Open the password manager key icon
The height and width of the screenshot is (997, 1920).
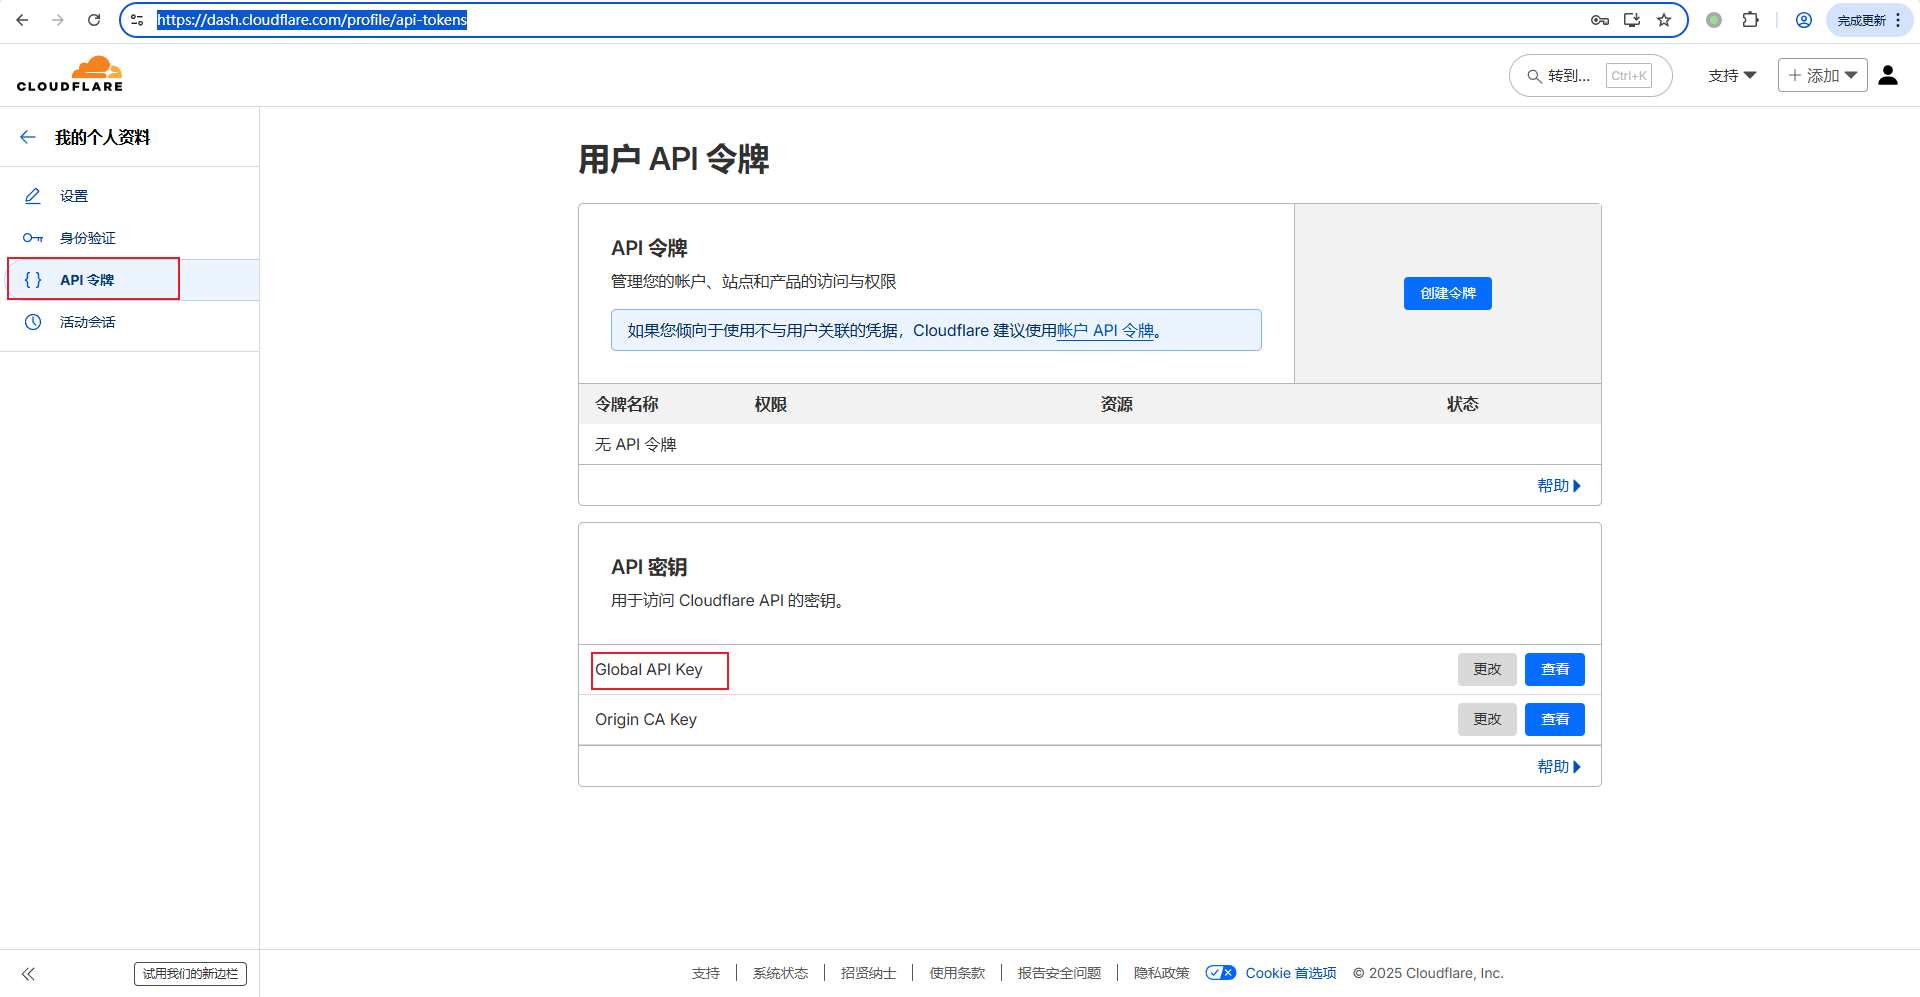point(1599,20)
